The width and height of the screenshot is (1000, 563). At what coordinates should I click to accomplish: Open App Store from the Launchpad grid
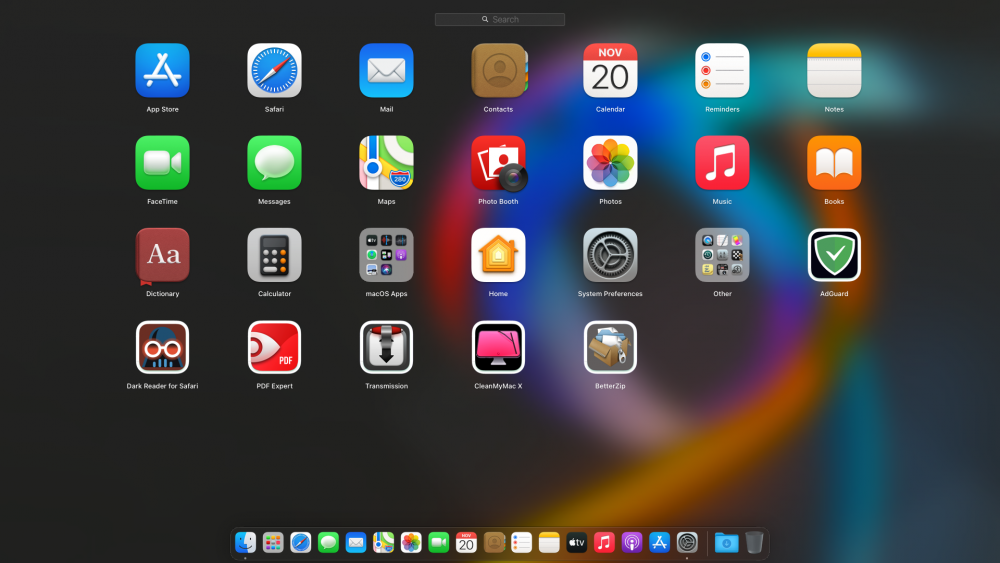coord(163,71)
